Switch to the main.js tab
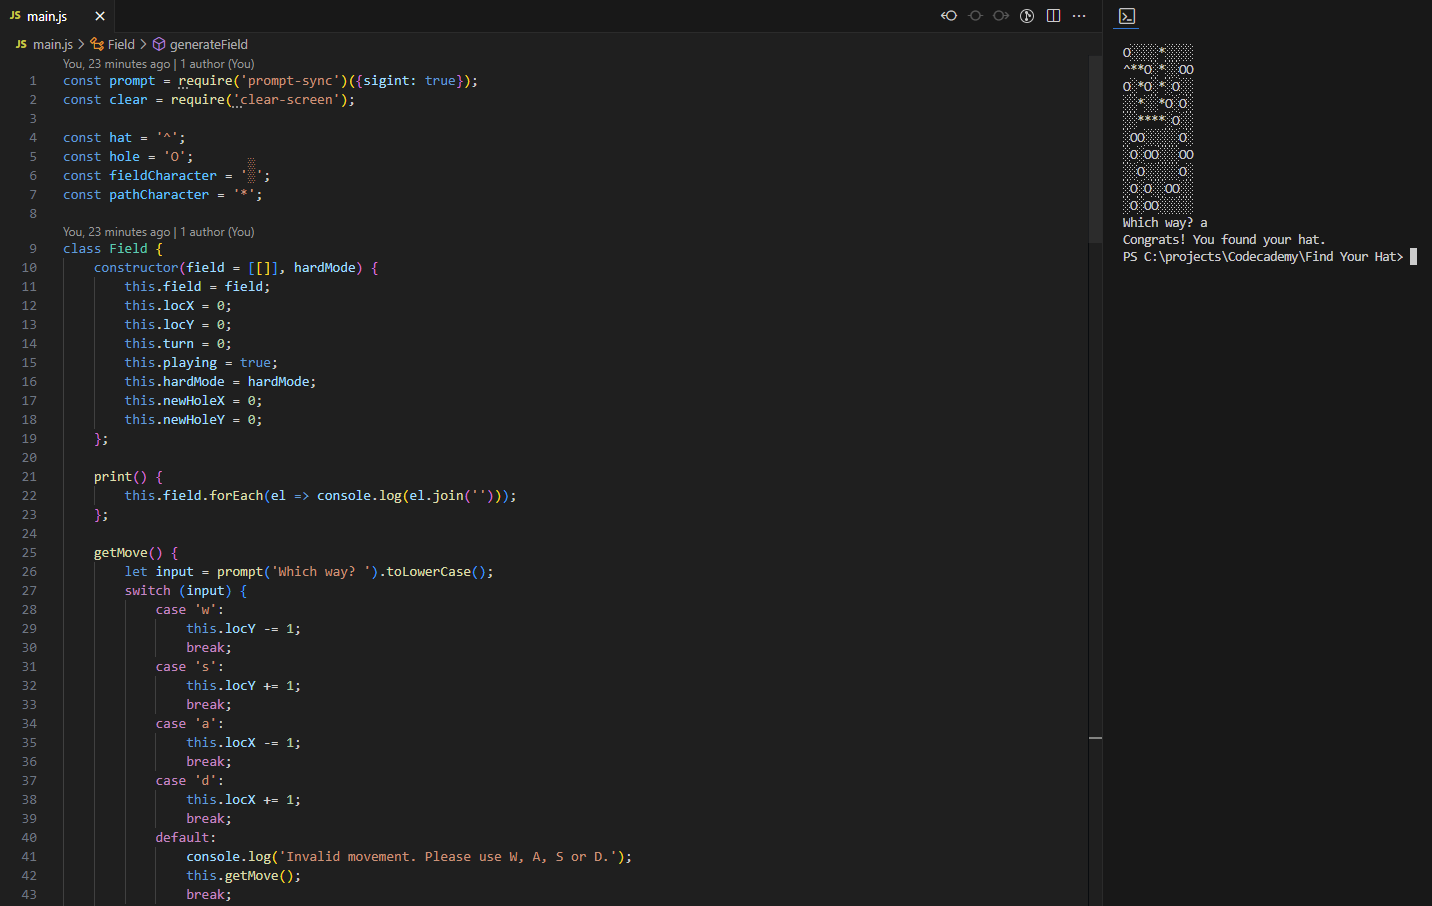 [57, 16]
